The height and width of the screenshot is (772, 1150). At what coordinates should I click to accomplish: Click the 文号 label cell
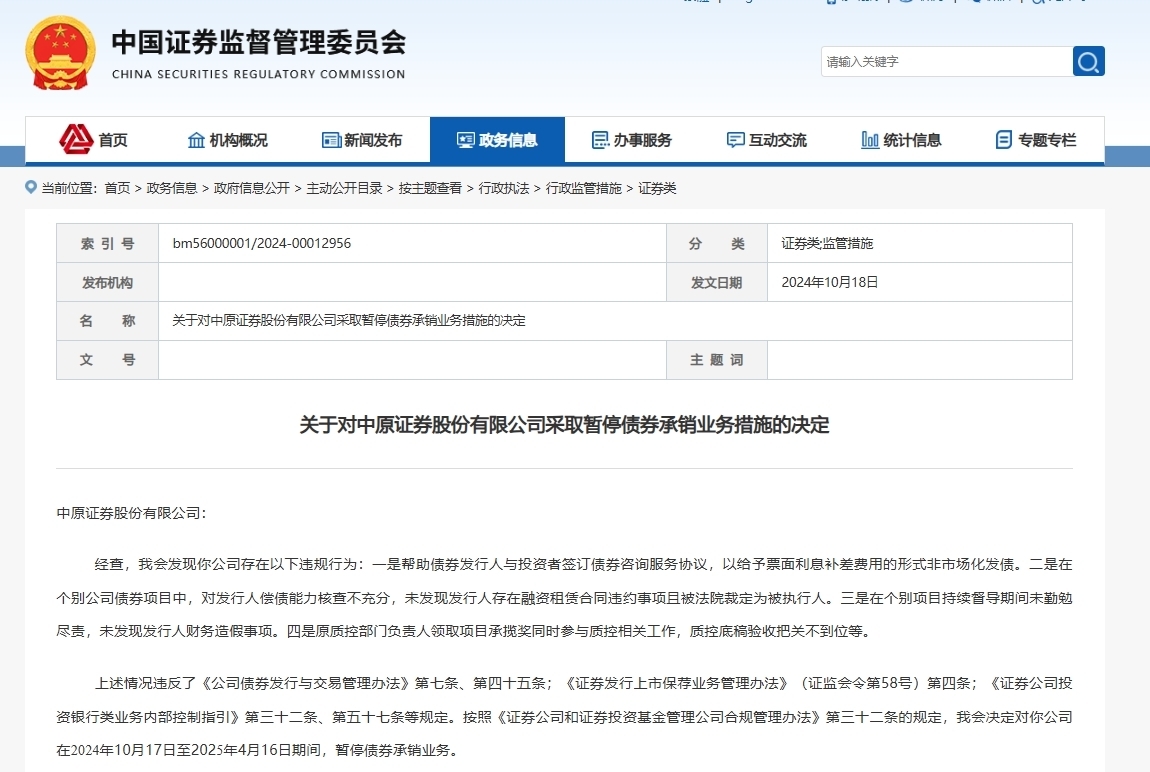pos(108,360)
